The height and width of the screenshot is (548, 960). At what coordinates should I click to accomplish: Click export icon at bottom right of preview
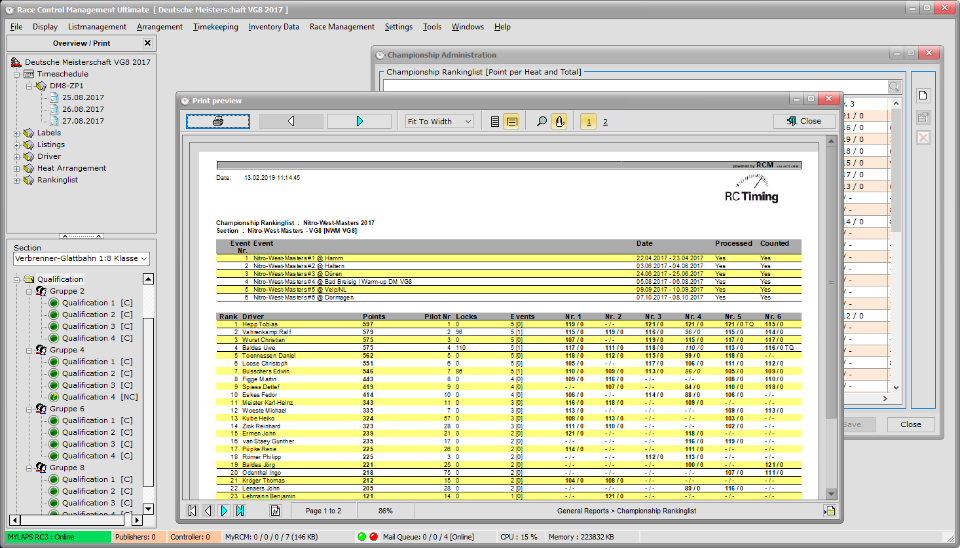[x=829, y=511]
